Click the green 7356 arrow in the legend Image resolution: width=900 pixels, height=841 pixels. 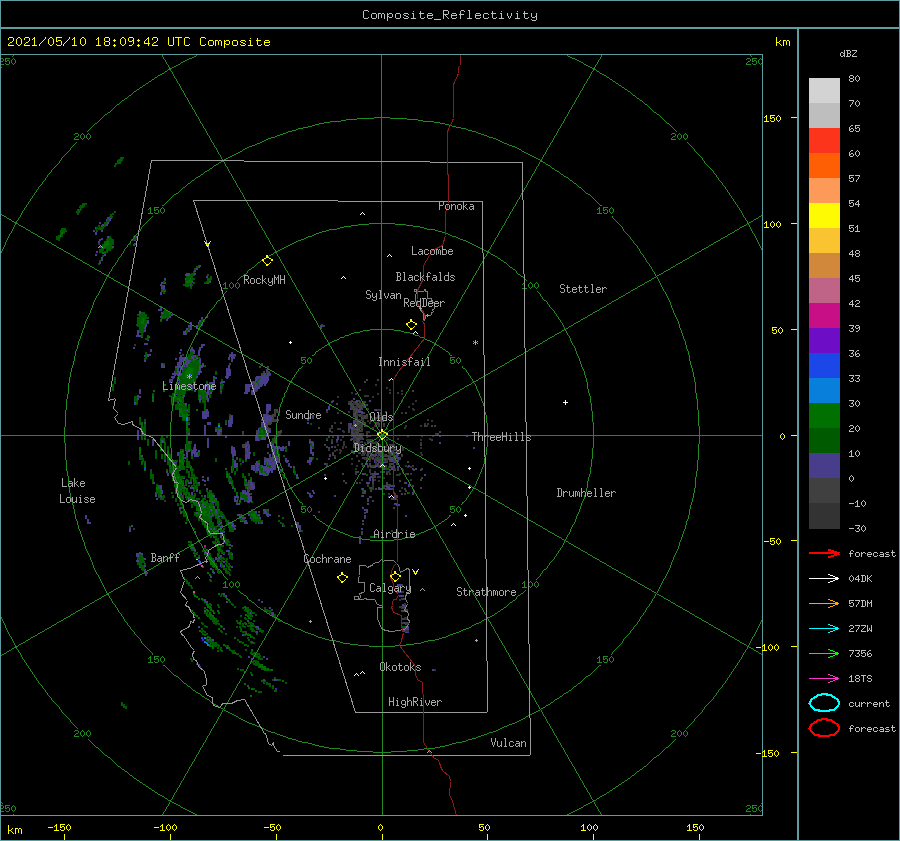tap(824, 653)
